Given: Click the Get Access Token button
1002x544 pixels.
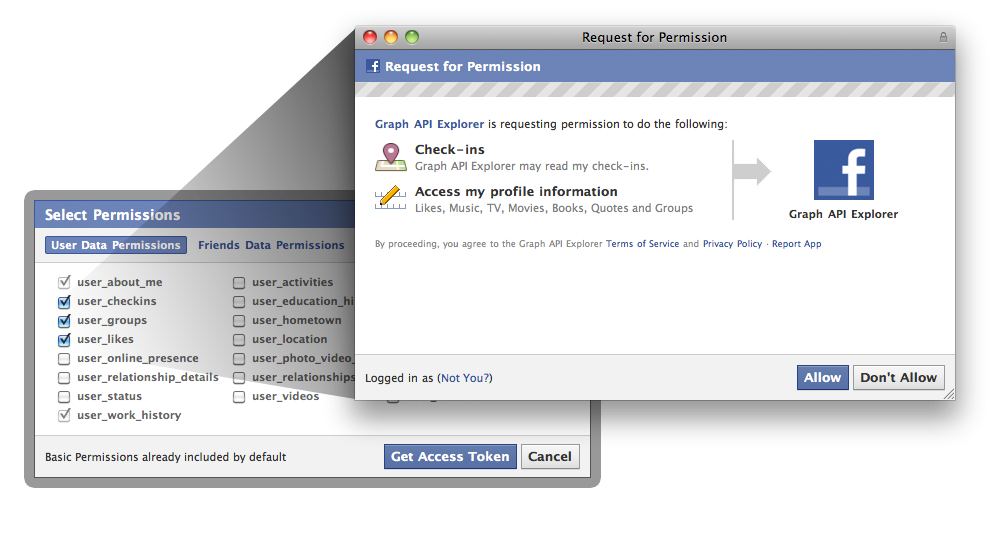Looking at the screenshot, I should pyautogui.click(x=450, y=456).
